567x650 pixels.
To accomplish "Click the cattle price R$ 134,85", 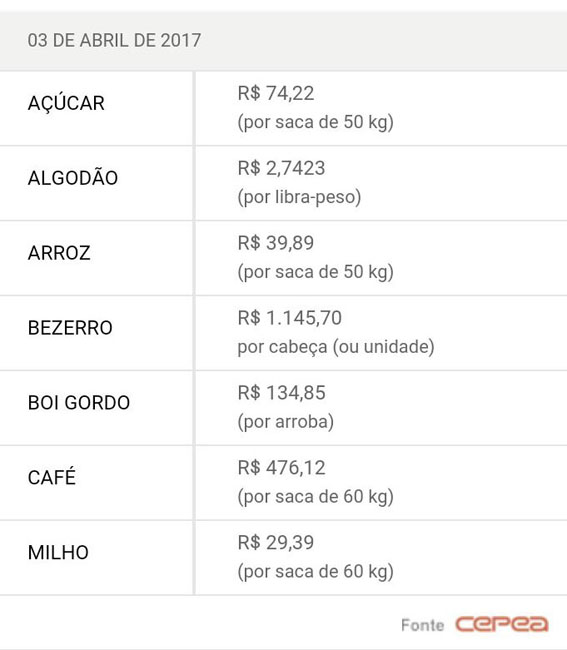I will click(x=281, y=393).
